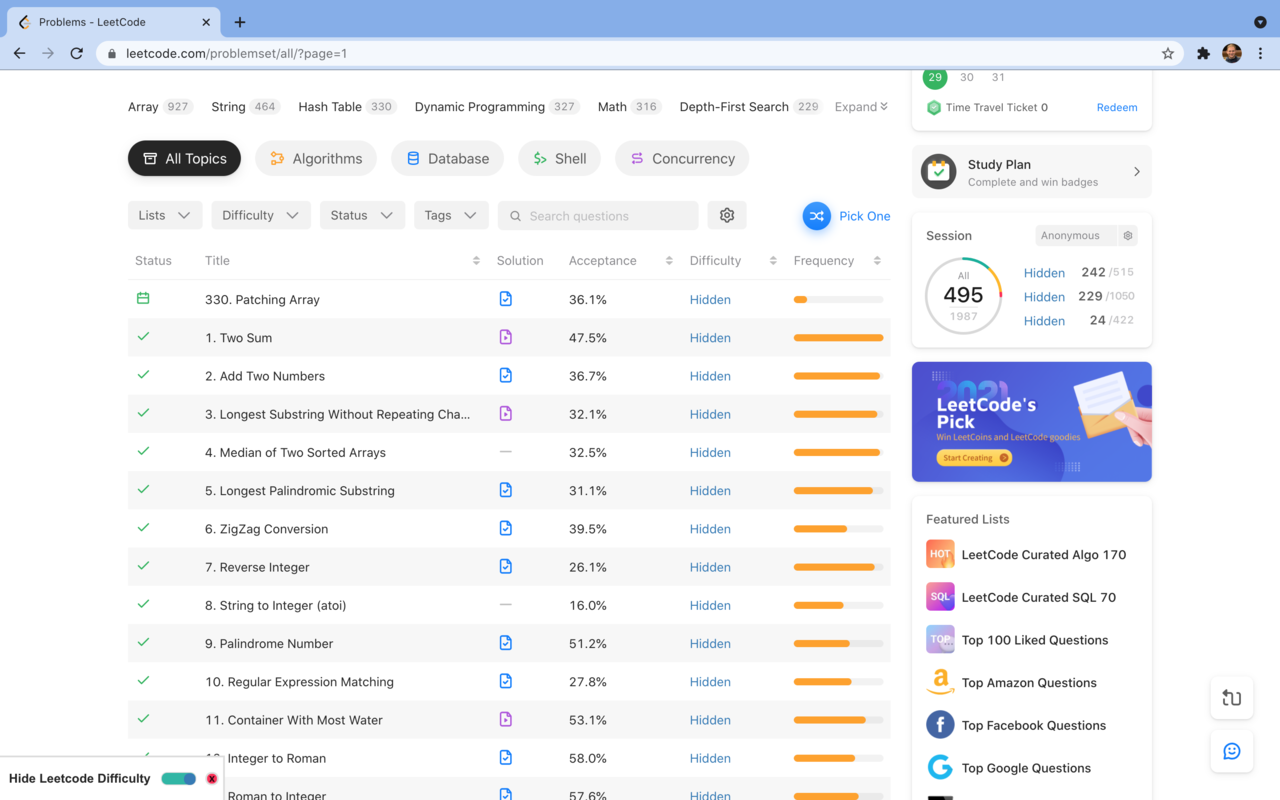Select the Concurrency category
The height and width of the screenshot is (800, 1280).
point(682,158)
